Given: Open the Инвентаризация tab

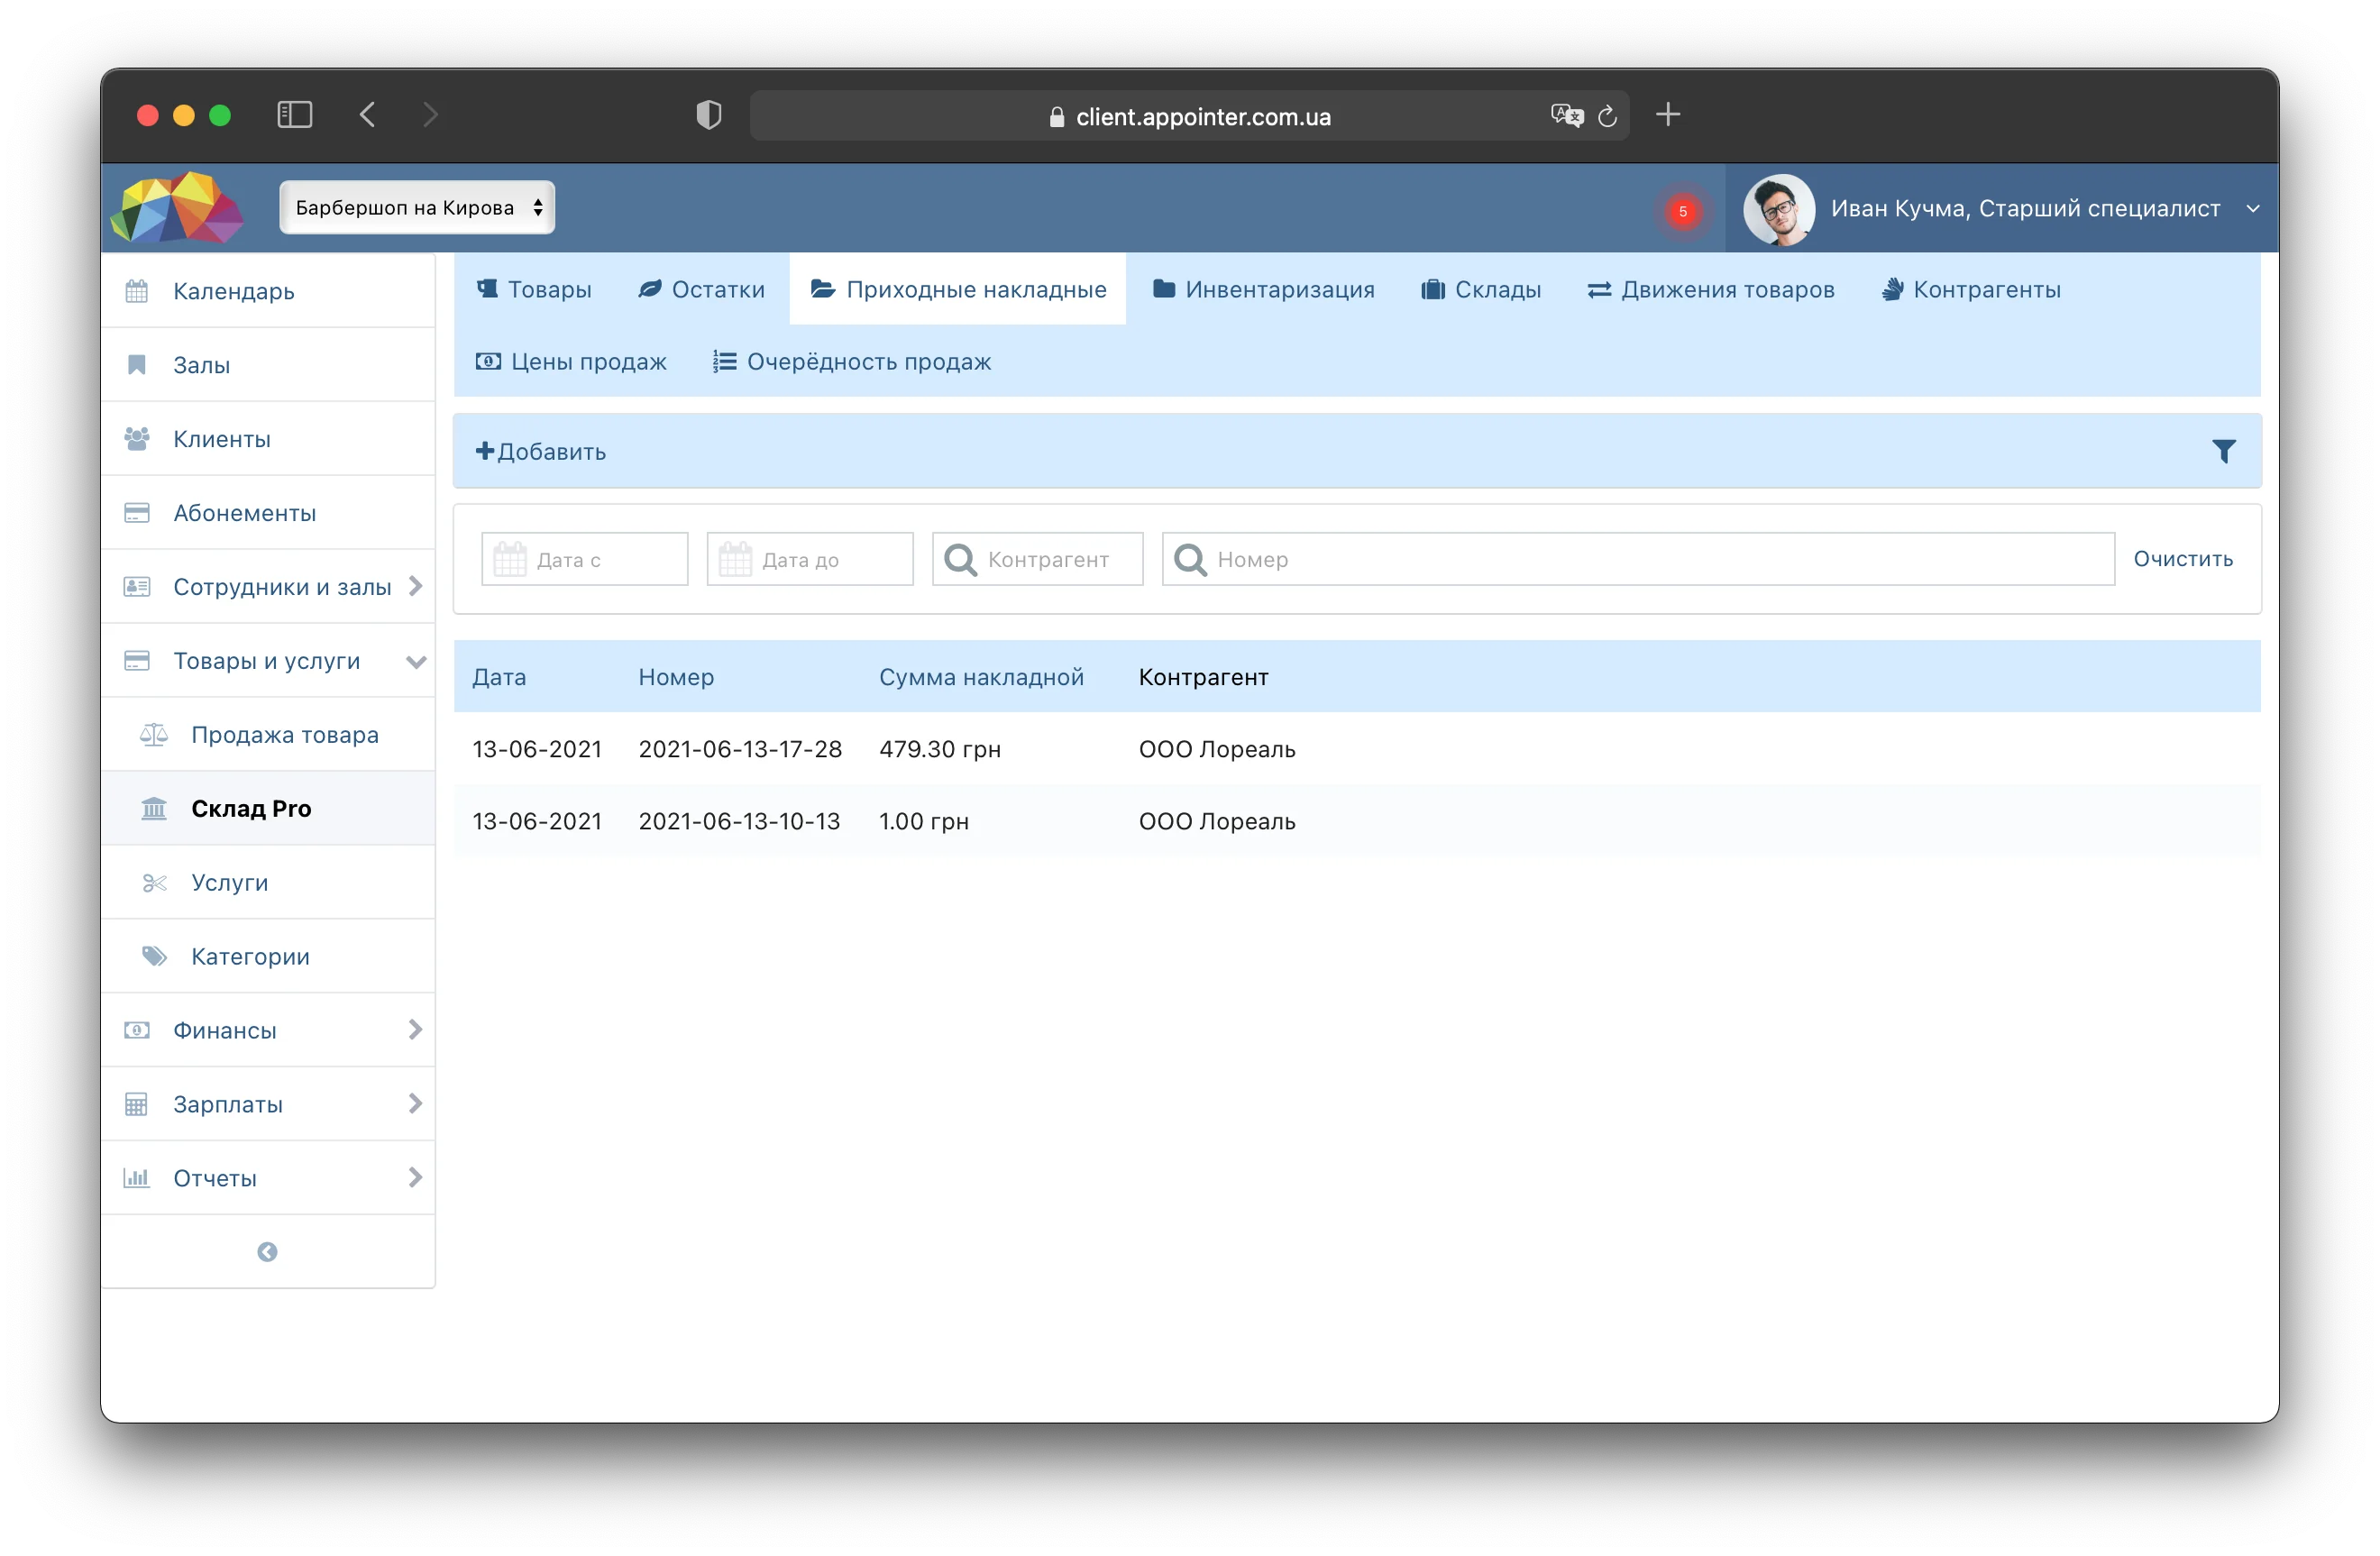Looking at the screenshot, I should pyautogui.click(x=1263, y=289).
